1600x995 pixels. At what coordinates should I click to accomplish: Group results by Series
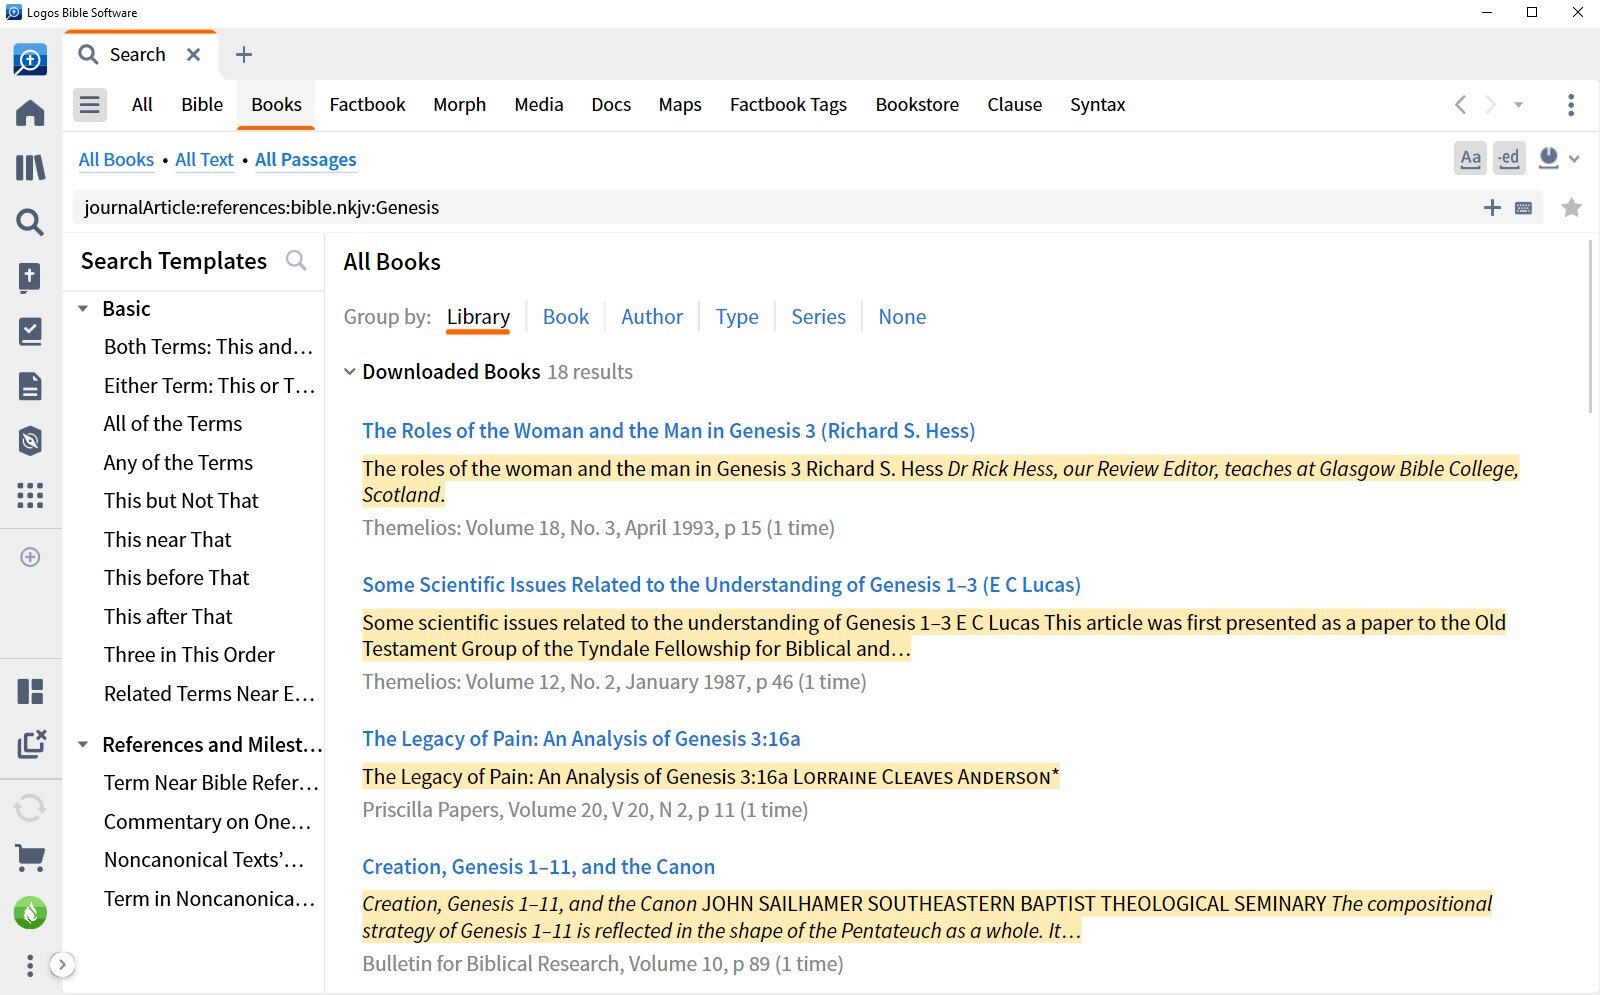[818, 317]
